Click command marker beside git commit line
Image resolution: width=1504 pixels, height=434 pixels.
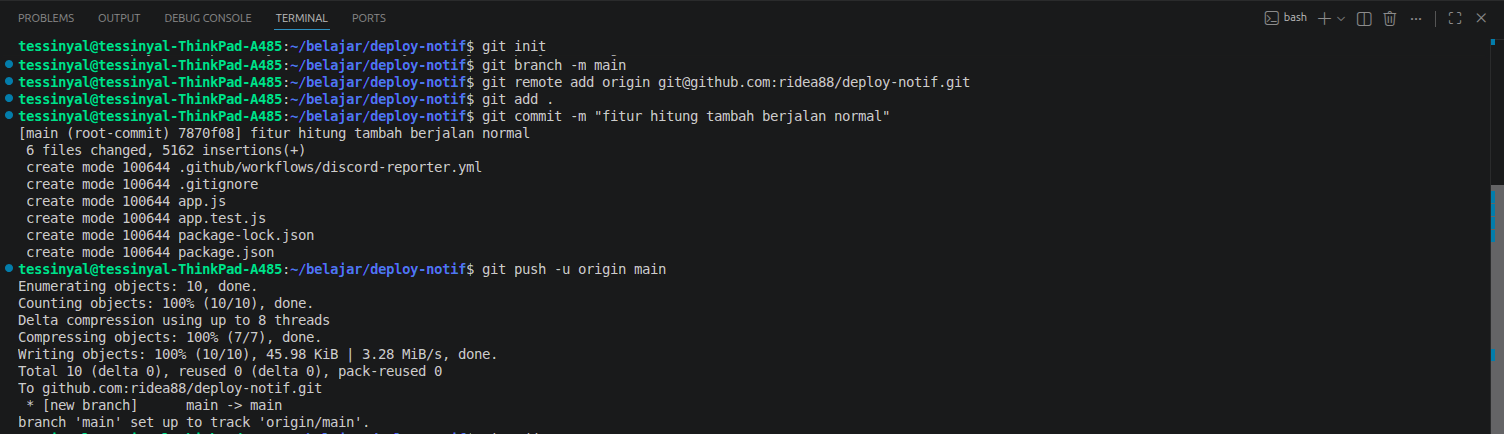tap(9, 115)
